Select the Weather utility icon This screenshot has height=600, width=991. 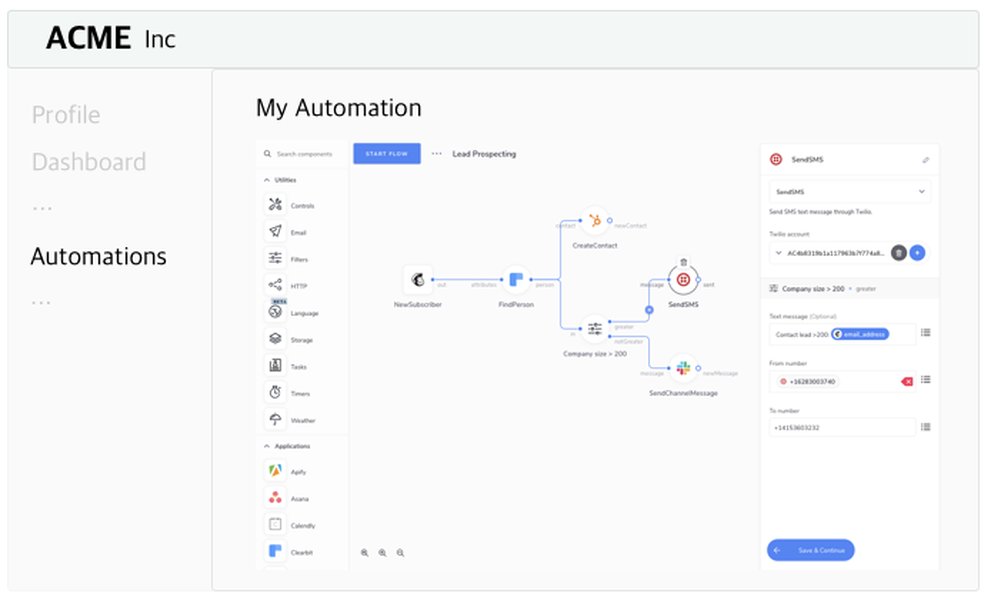pos(273,419)
